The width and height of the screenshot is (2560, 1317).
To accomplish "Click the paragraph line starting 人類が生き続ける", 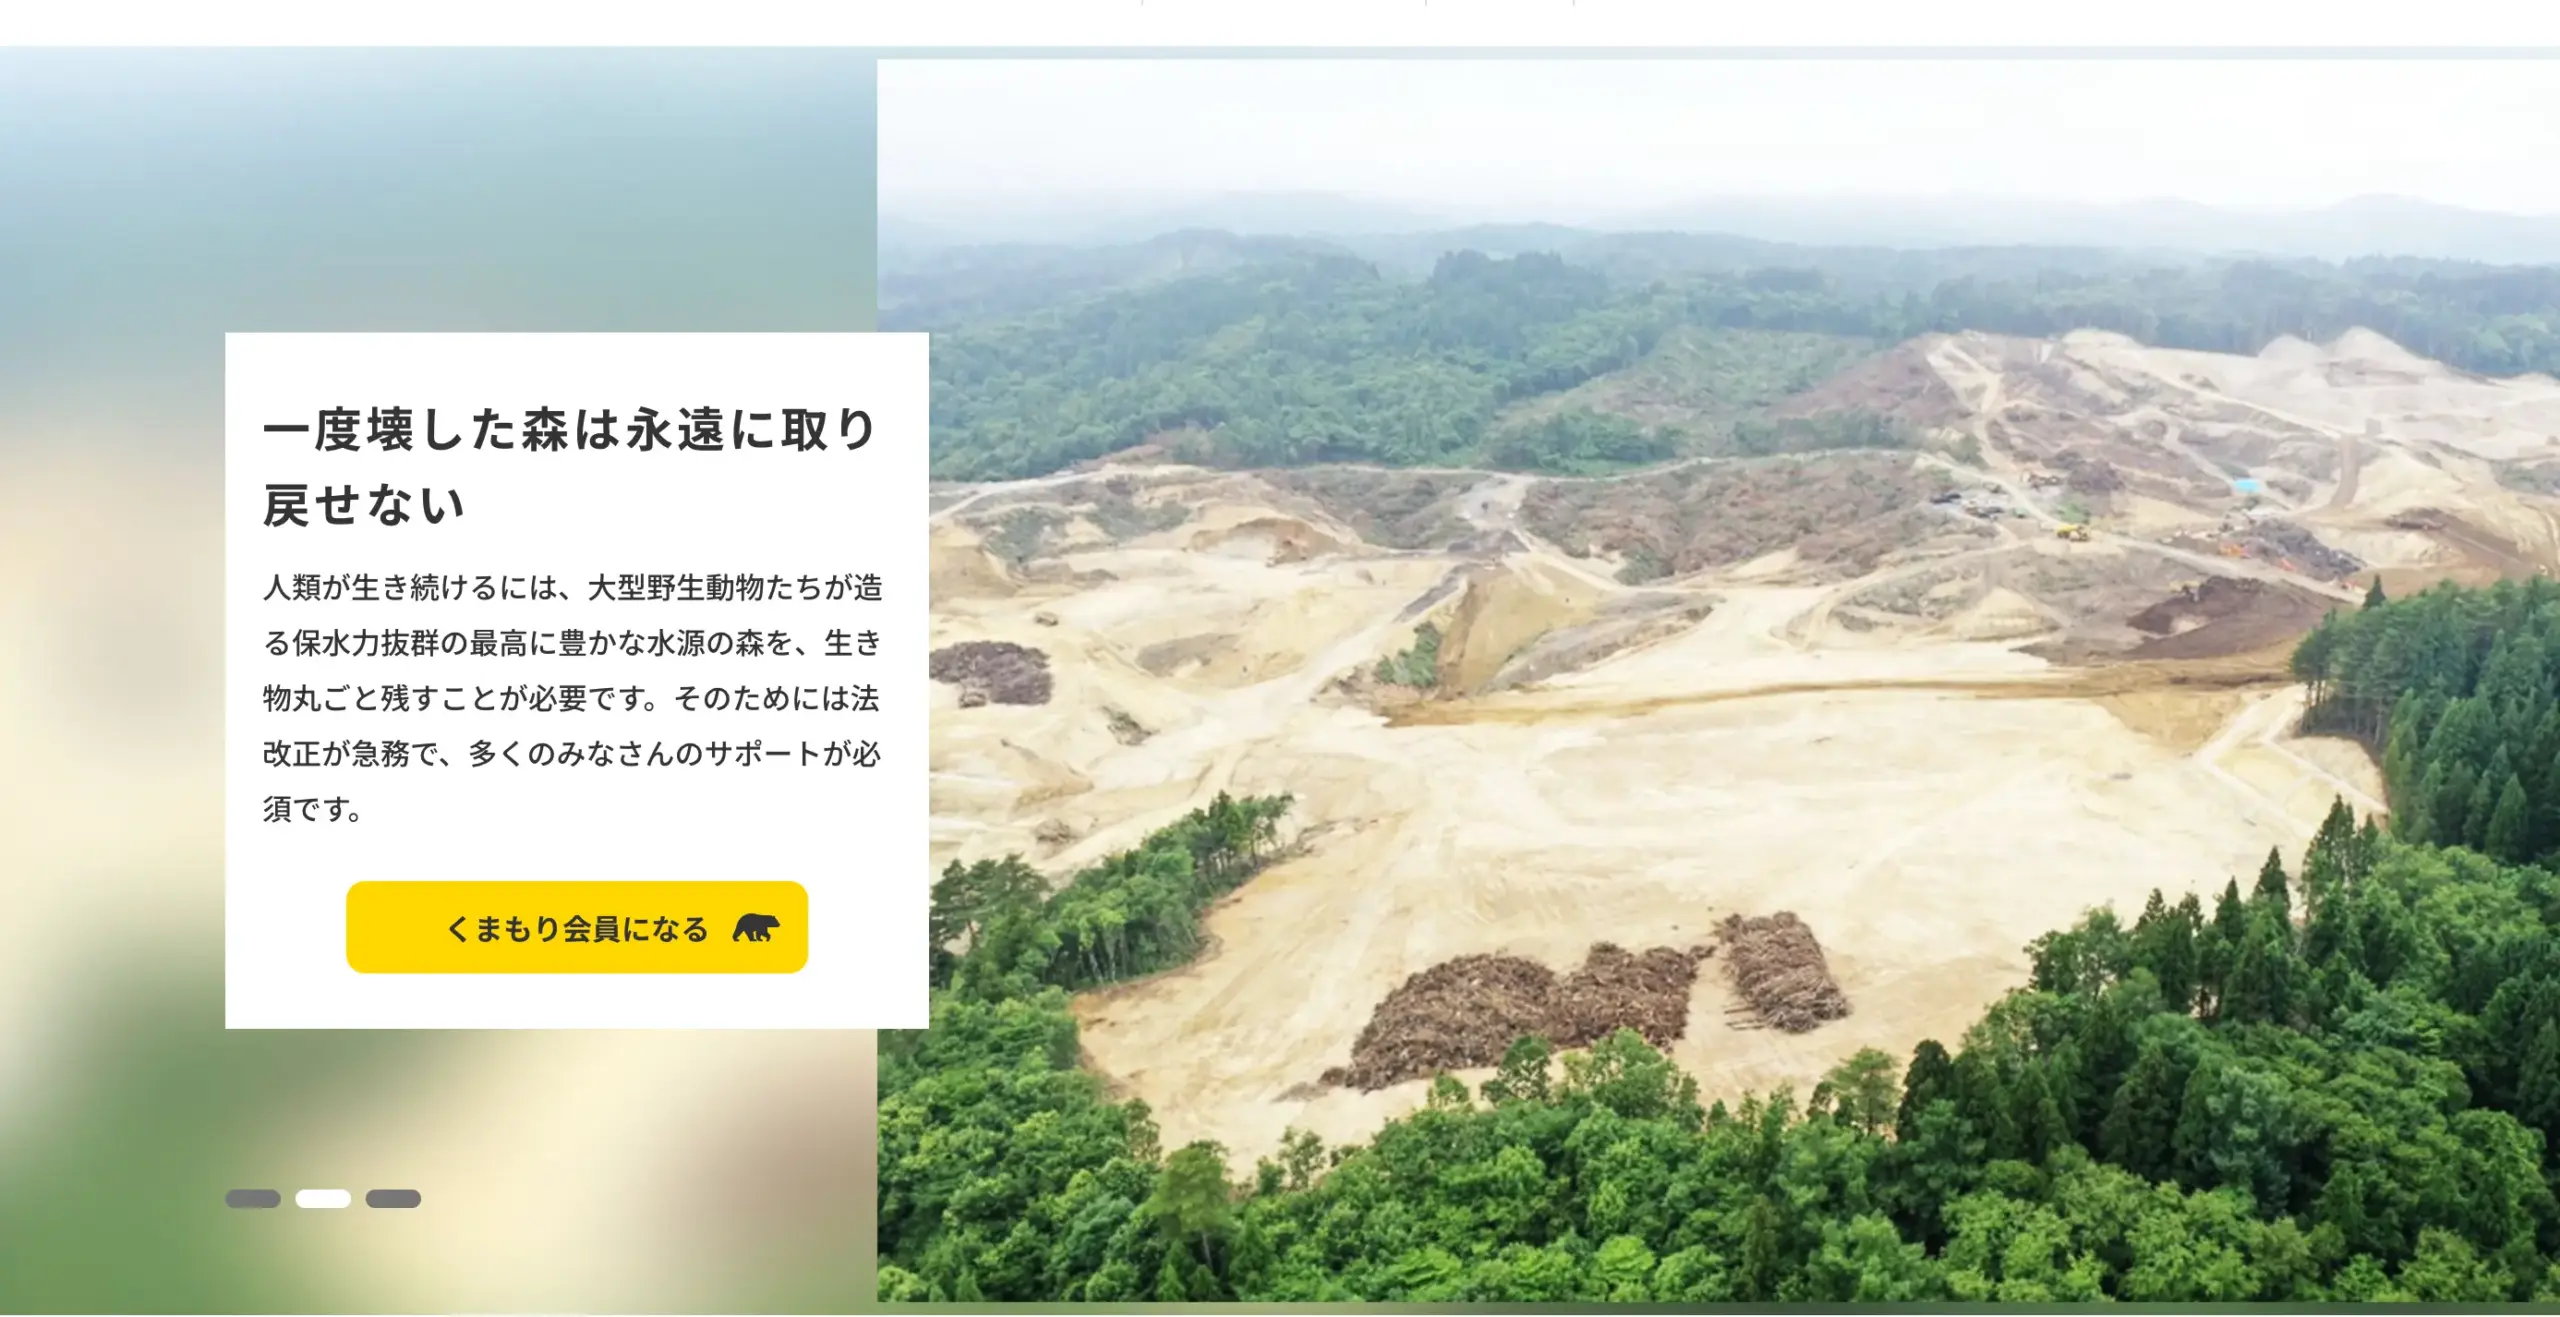I will point(572,586).
